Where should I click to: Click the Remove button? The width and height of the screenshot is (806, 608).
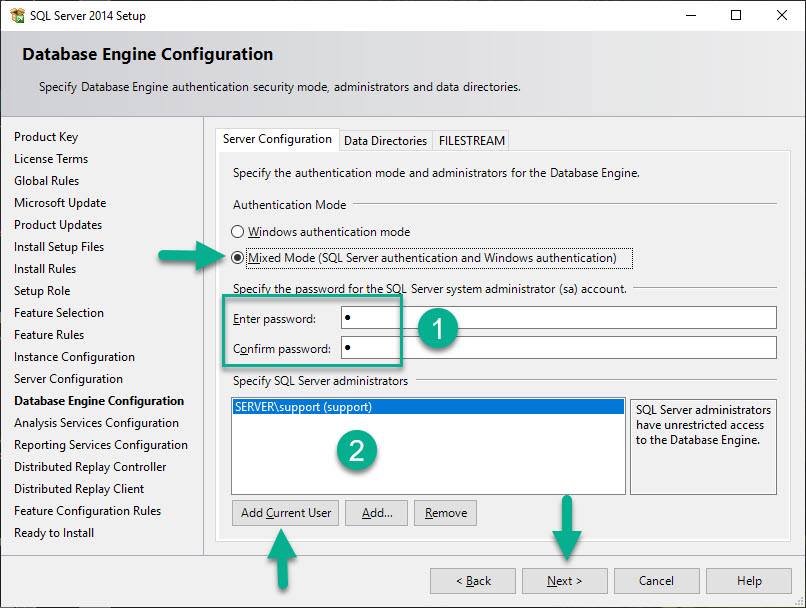click(446, 513)
